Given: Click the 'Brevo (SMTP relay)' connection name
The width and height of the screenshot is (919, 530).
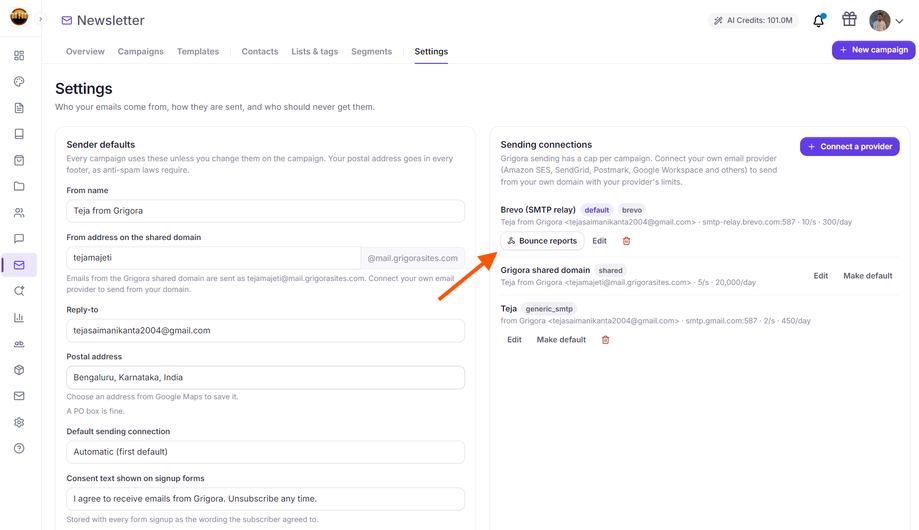Looking at the screenshot, I should pyautogui.click(x=538, y=210).
